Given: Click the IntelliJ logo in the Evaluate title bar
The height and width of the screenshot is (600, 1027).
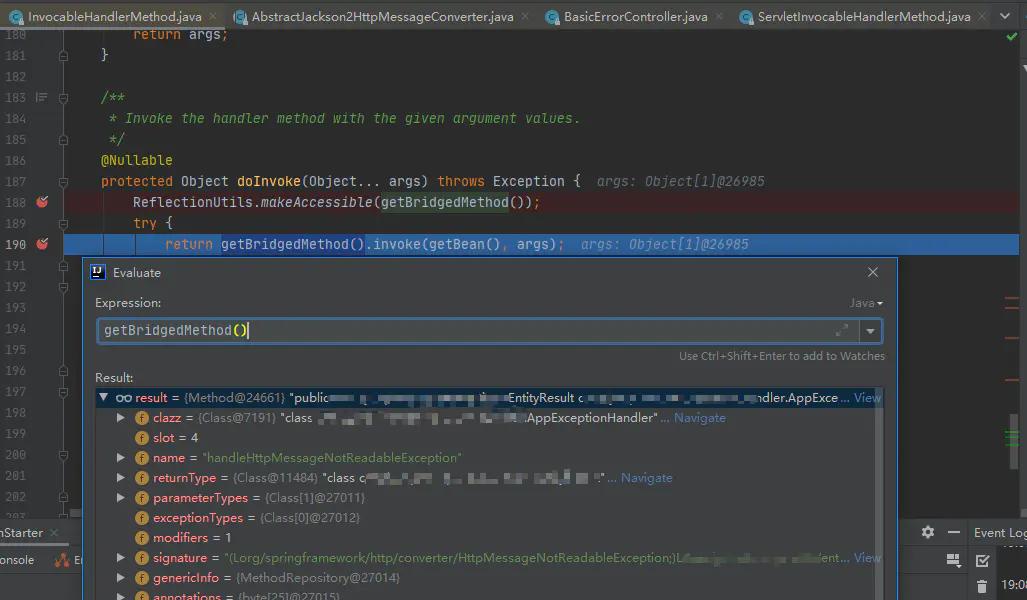Looking at the screenshot, I should (x=98, y=272).
